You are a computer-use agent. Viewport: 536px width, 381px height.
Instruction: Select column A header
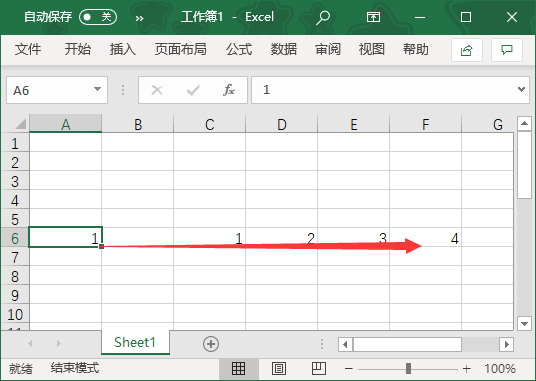pyautogui.click(x=66, y=124)
